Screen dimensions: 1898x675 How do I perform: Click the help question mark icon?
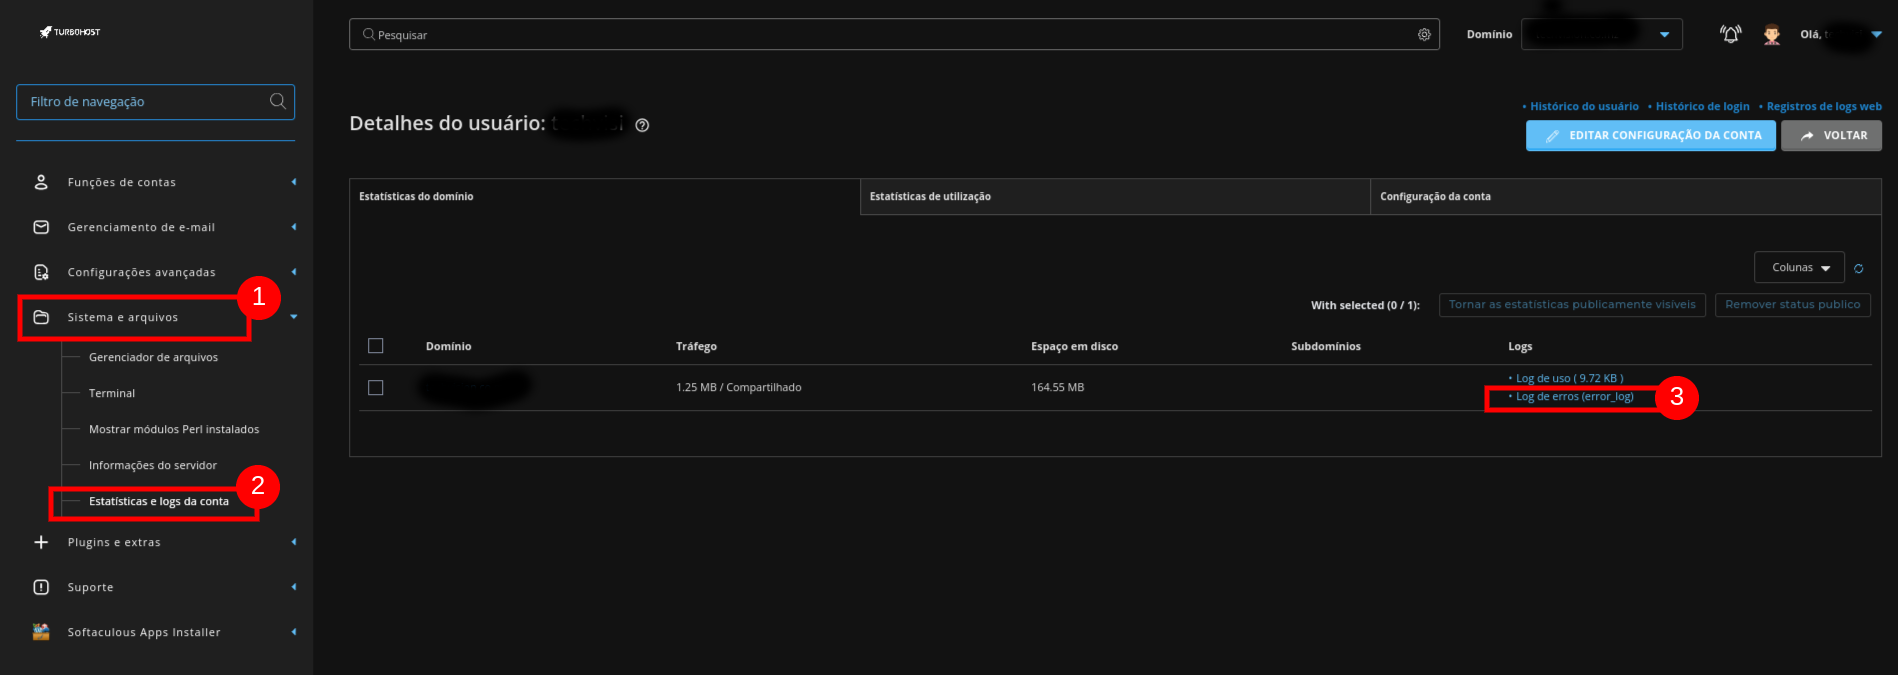[642, 125]
